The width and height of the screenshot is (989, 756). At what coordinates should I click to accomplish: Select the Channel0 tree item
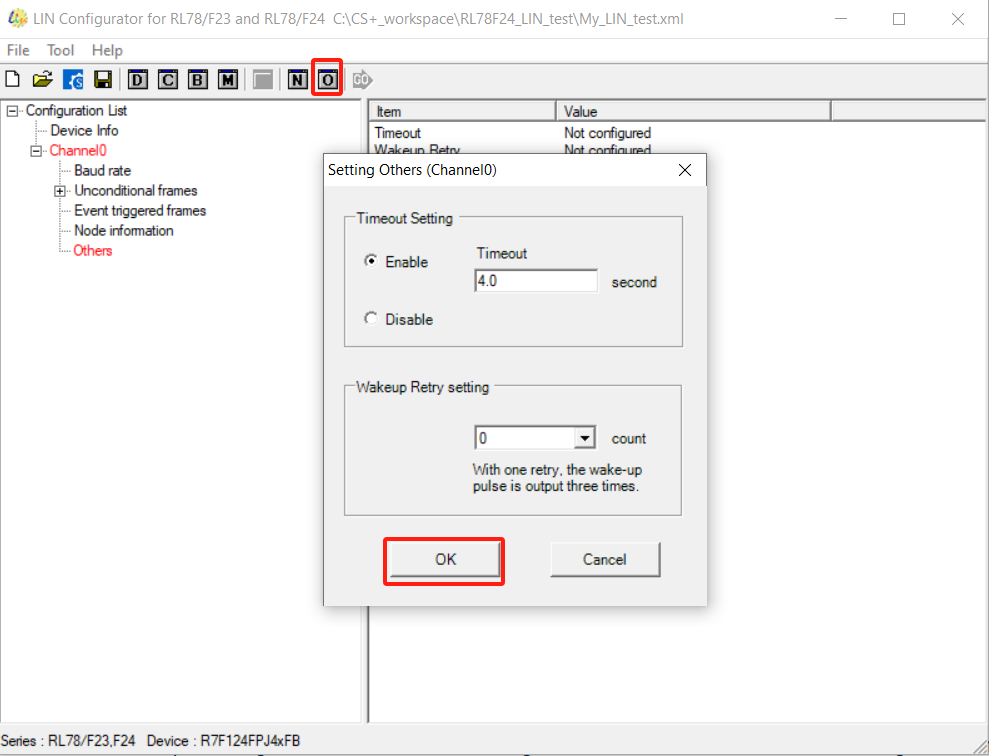pos(78,151)
